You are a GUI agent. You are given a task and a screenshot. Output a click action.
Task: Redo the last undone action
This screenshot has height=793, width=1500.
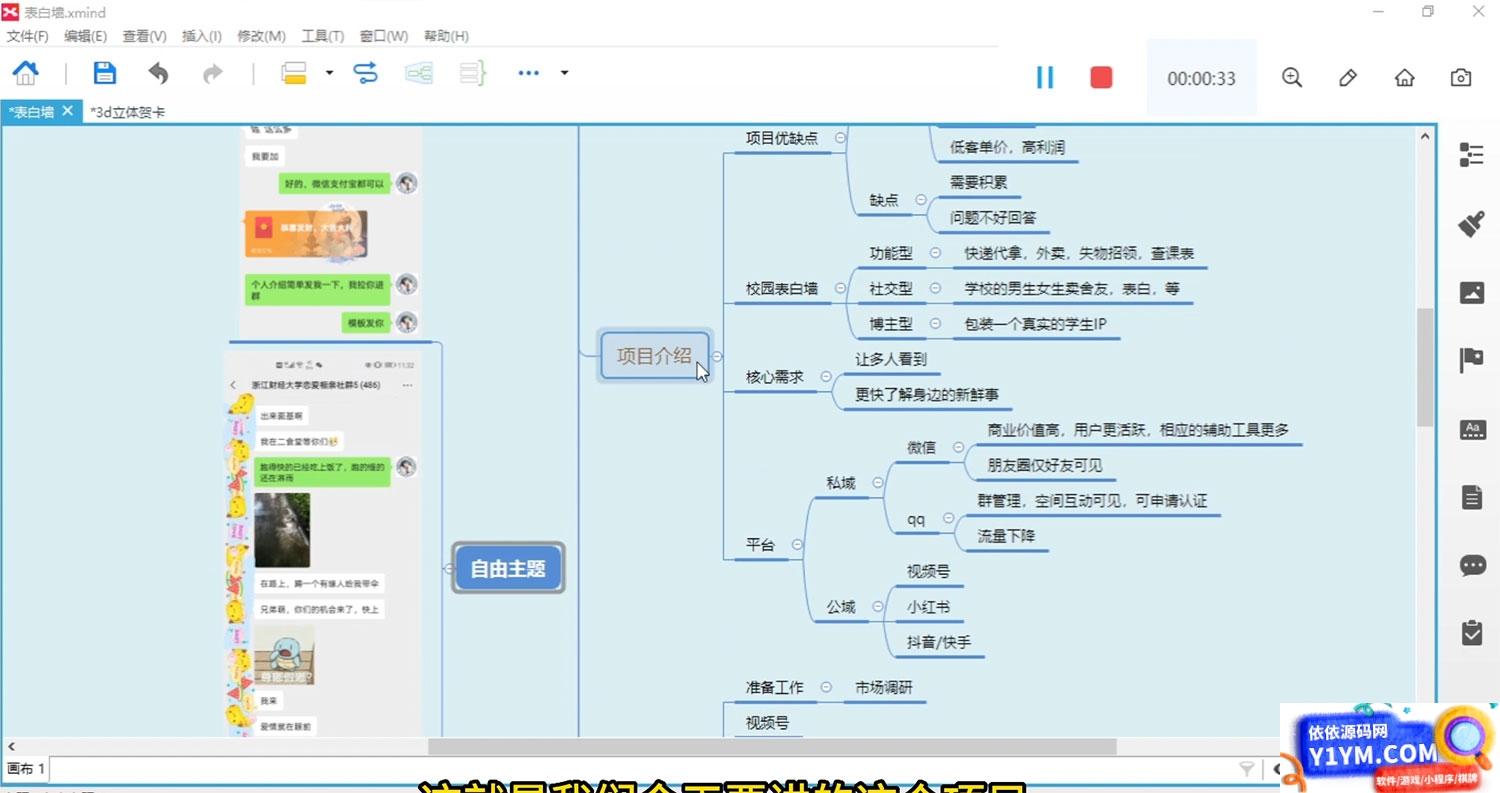(212, 73)
